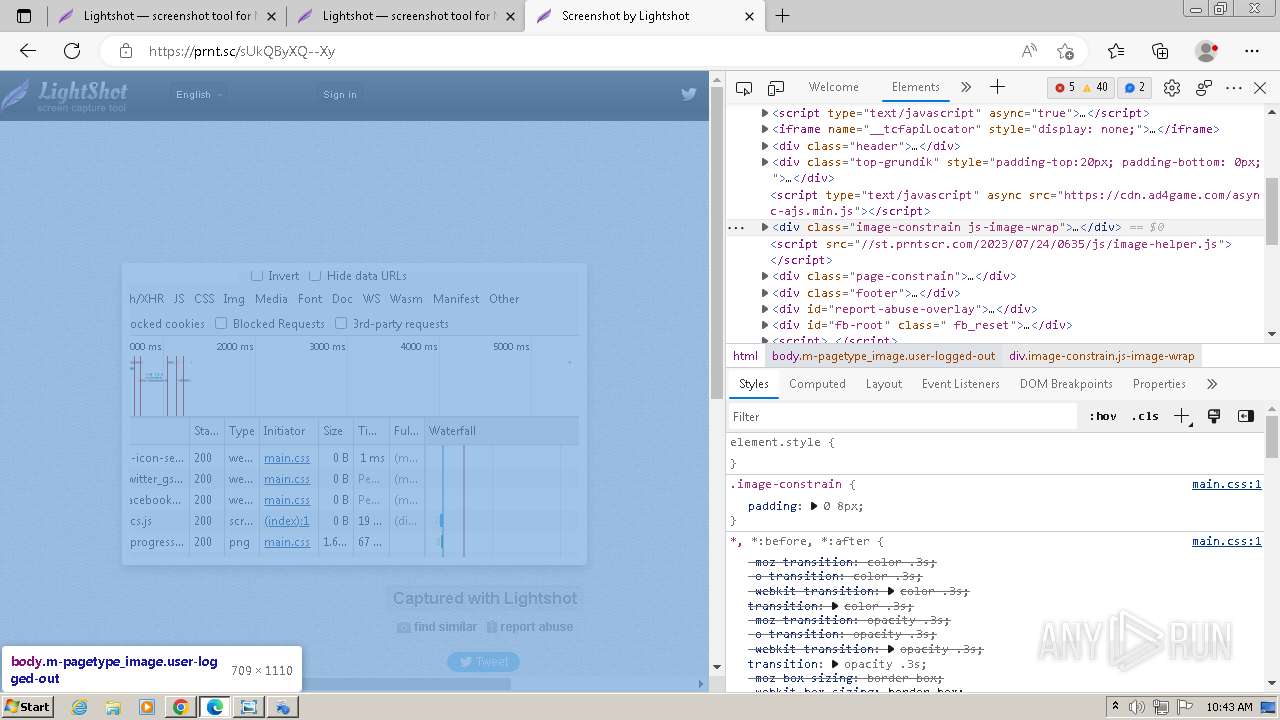Toggle the rendering emulation paintbrush icon

1214,416
